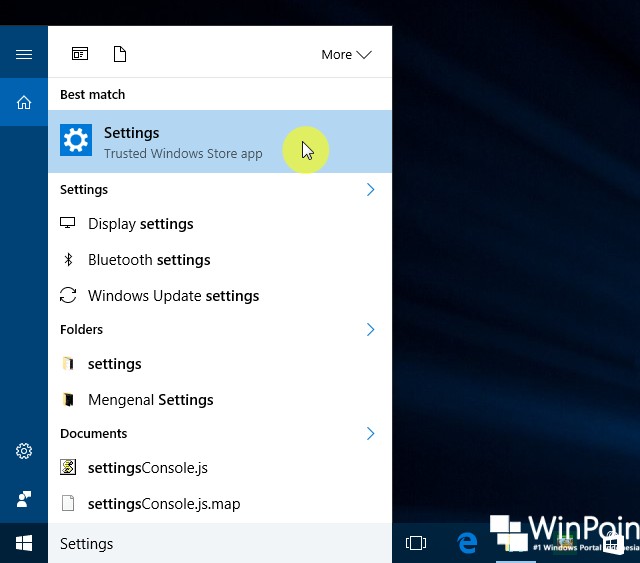640x563 pixels.
Task: Open Task View on the taskbar
Action: click(416, 543)
